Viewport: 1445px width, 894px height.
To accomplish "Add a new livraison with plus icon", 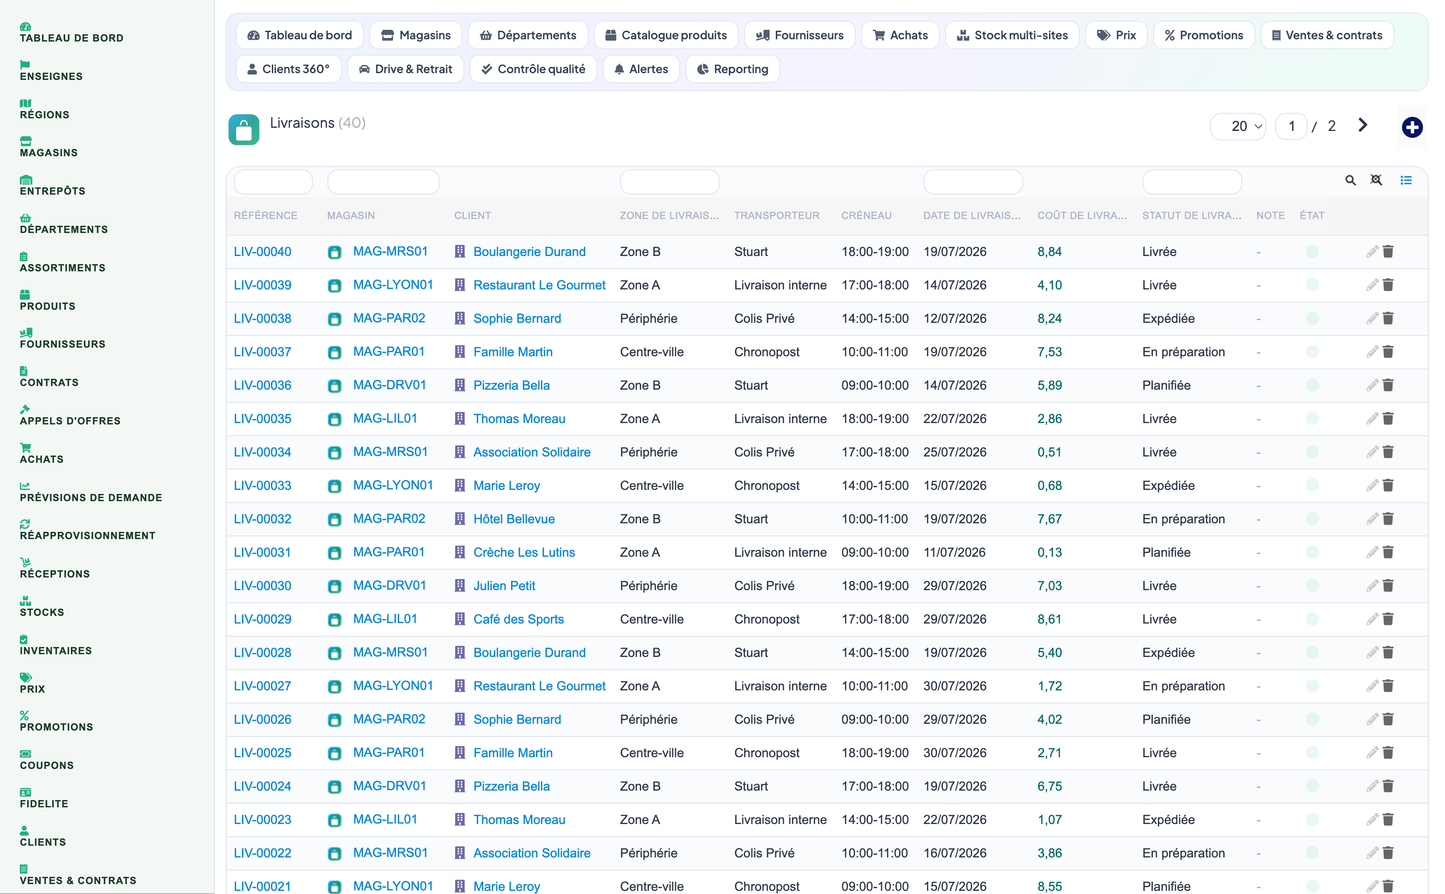I will pyautogui.click(x=1412, y=127).
